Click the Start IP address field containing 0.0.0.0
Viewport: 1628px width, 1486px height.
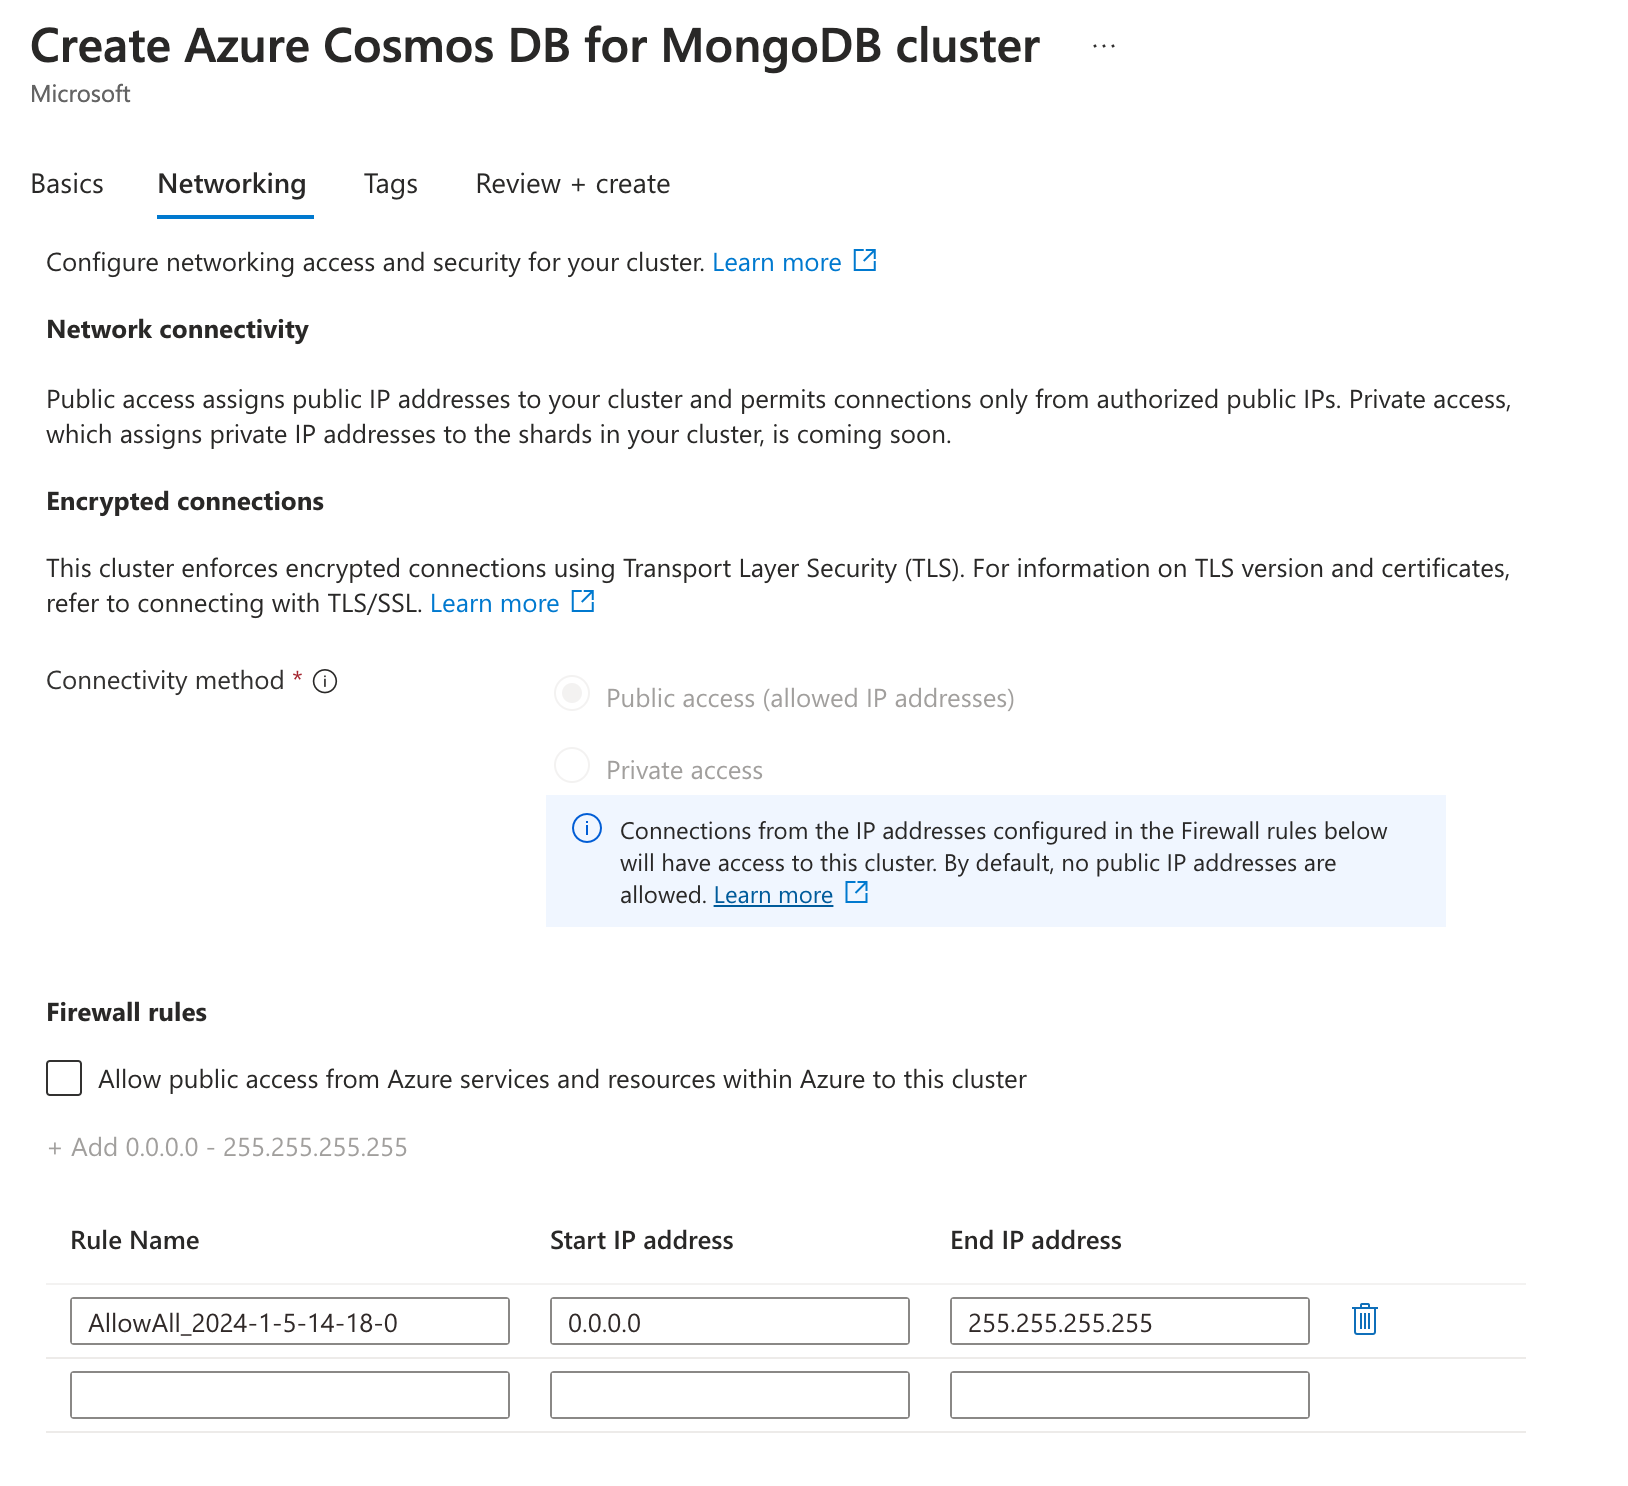[x=730, y=1321]
